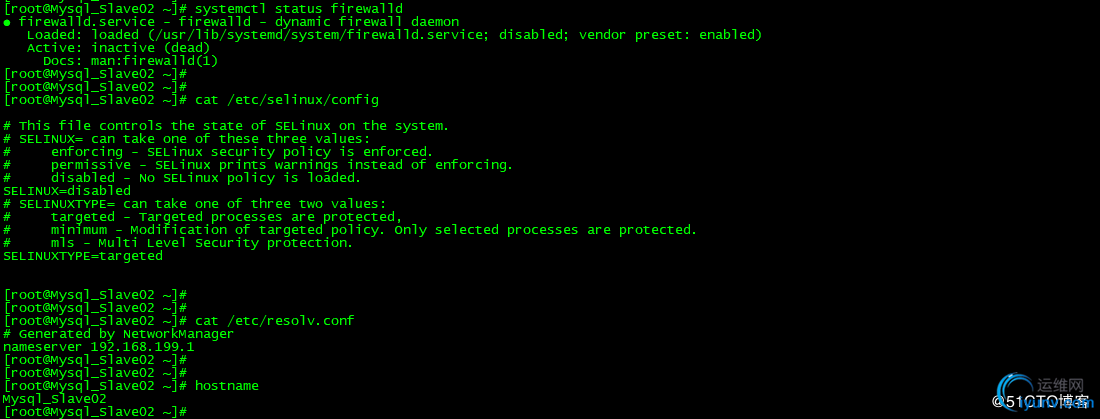Click the 'permissive - SELinux prints warnings' comment

280,165
